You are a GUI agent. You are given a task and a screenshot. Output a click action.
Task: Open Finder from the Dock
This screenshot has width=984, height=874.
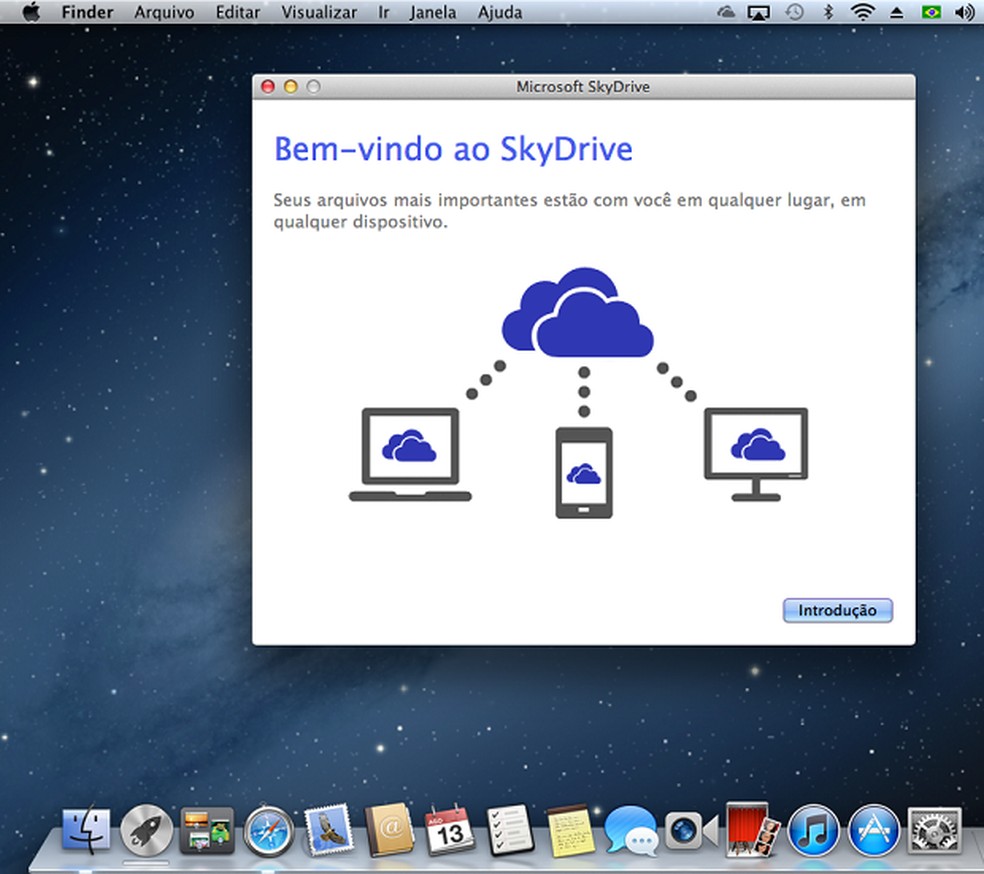86,829
